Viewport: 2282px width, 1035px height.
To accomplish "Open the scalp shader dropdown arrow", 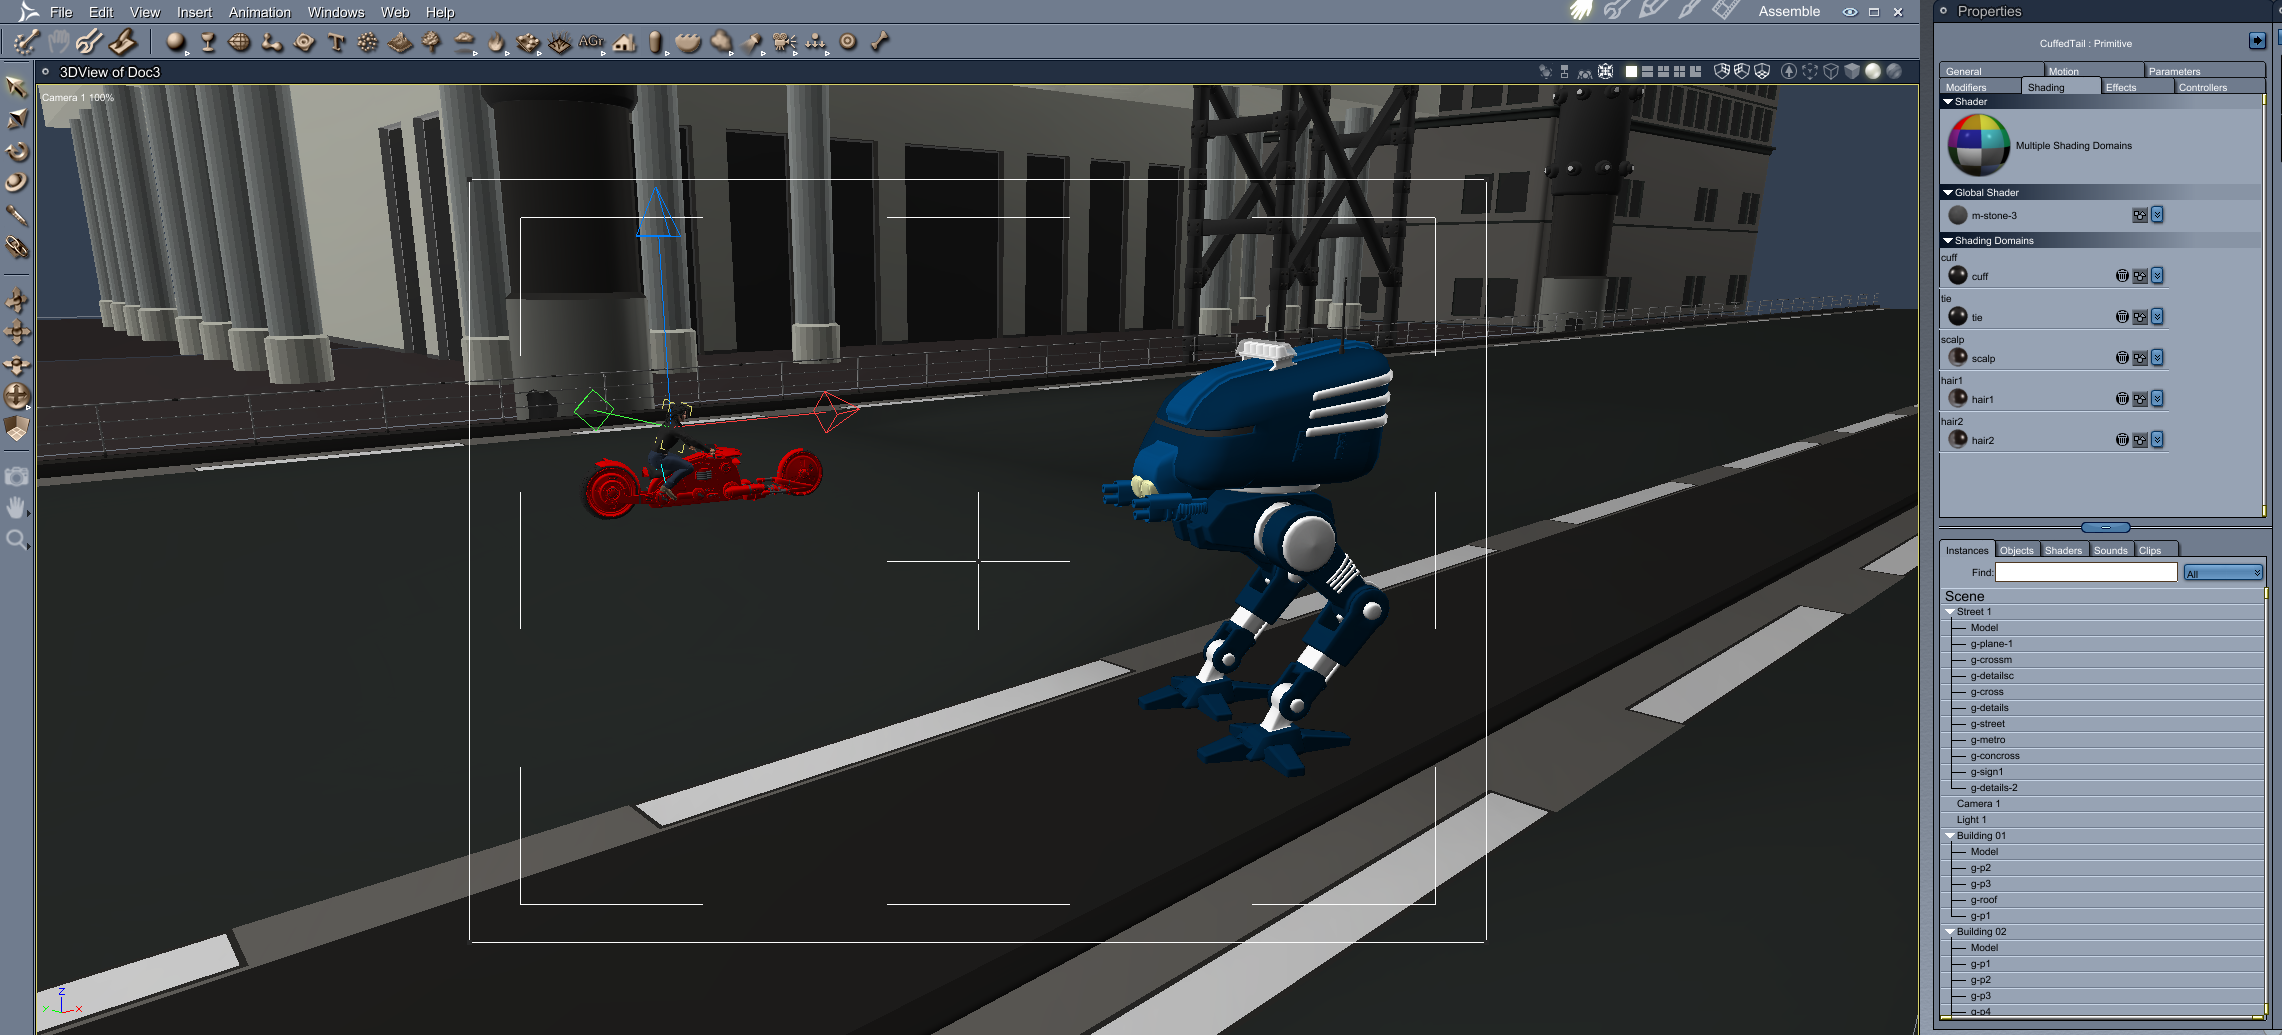I will [x=2158, y=358].
